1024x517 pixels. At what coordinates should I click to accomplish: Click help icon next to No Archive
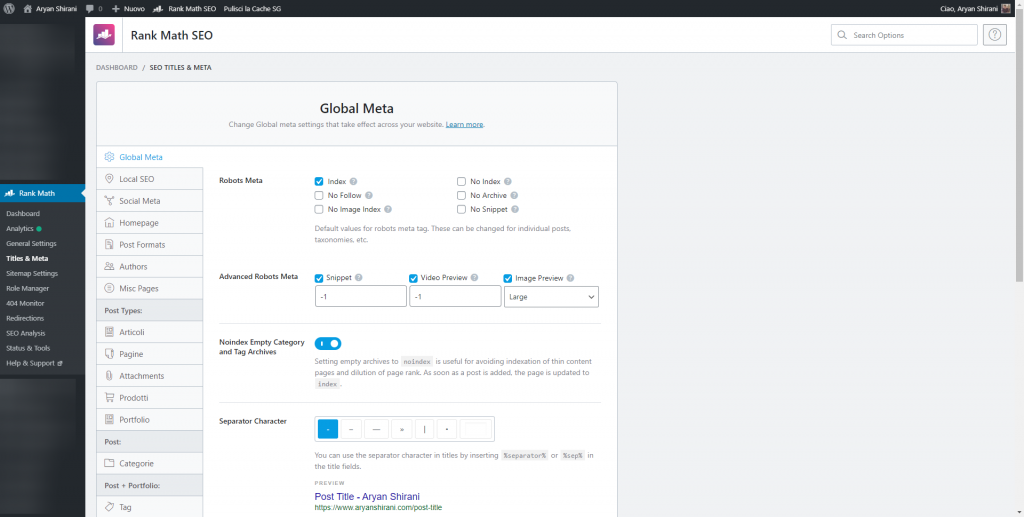click(514, 196)
